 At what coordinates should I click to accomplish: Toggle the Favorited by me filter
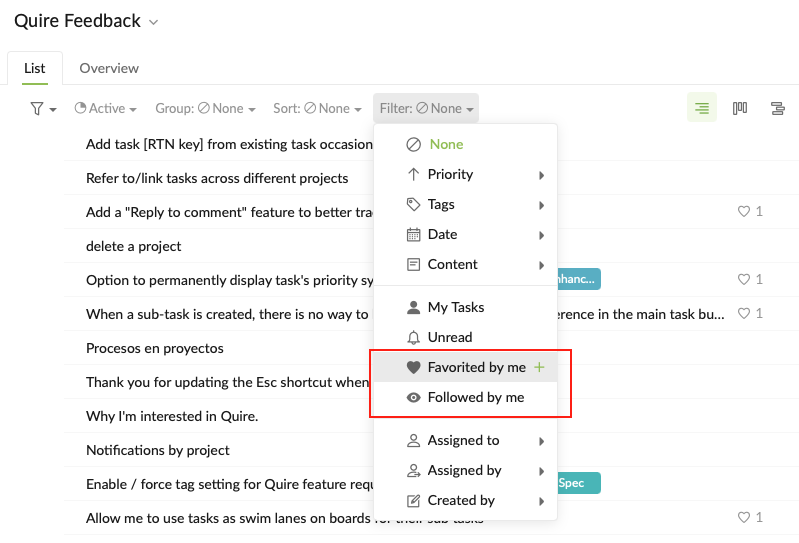tap(465, 367)
